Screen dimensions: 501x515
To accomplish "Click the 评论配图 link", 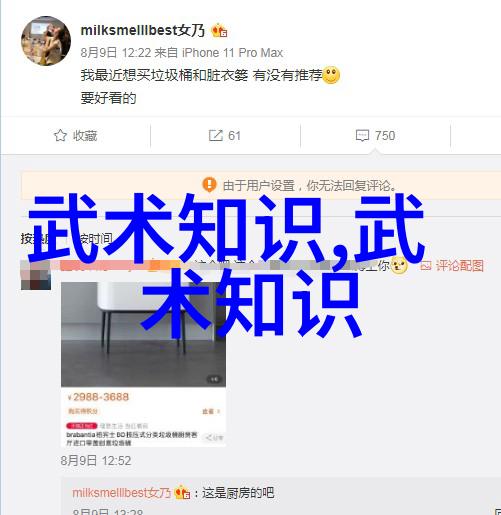I will (x=452, y=266).
